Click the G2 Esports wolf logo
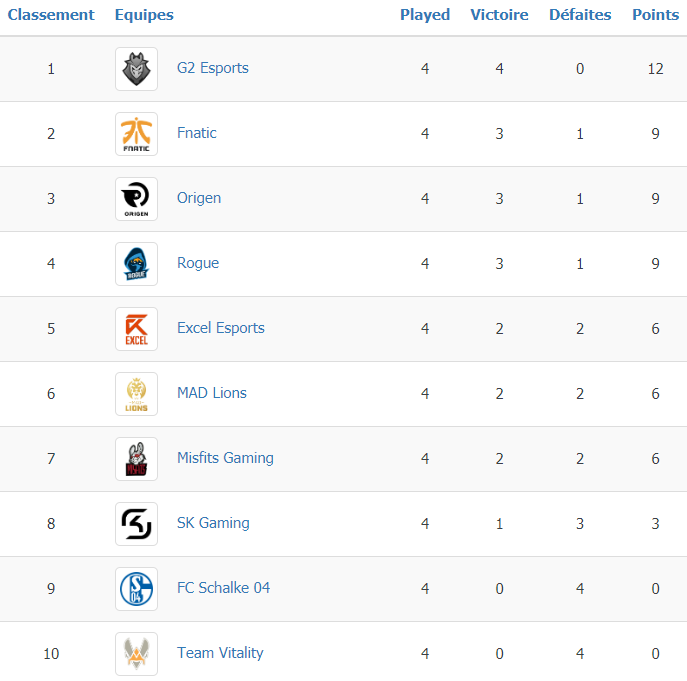This screenshot has height=681, width=687. (136, 69)
